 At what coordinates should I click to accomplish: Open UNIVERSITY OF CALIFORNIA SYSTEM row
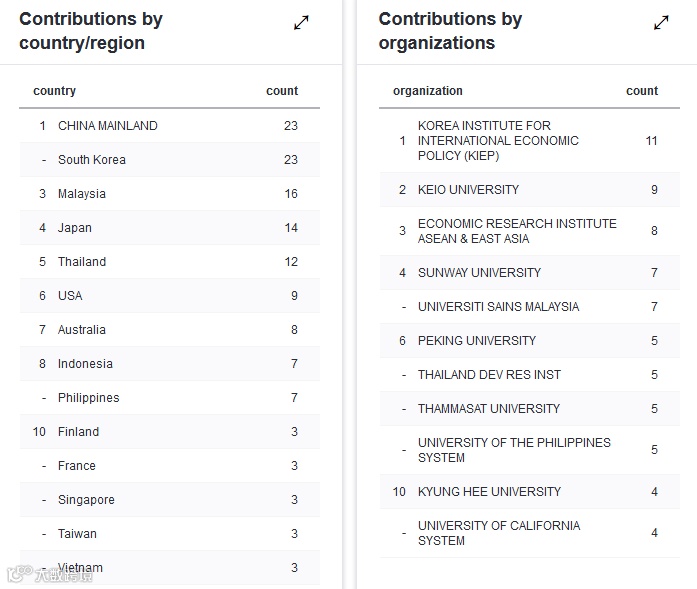529,533
